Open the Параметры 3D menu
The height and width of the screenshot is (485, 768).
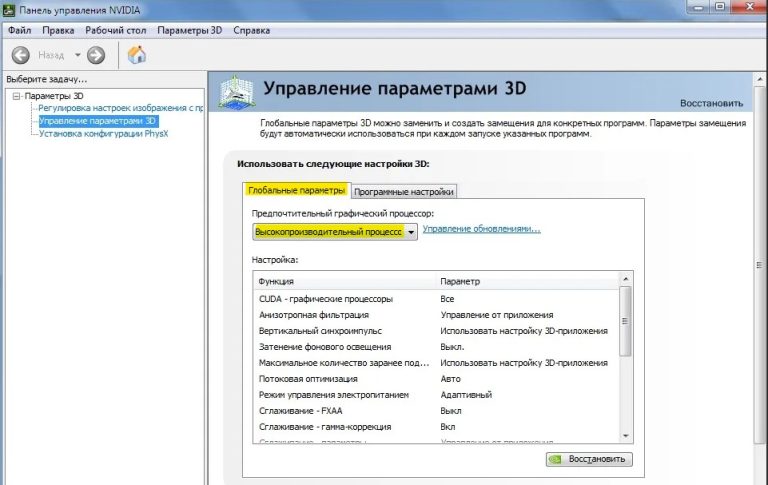tap(190, 30)
